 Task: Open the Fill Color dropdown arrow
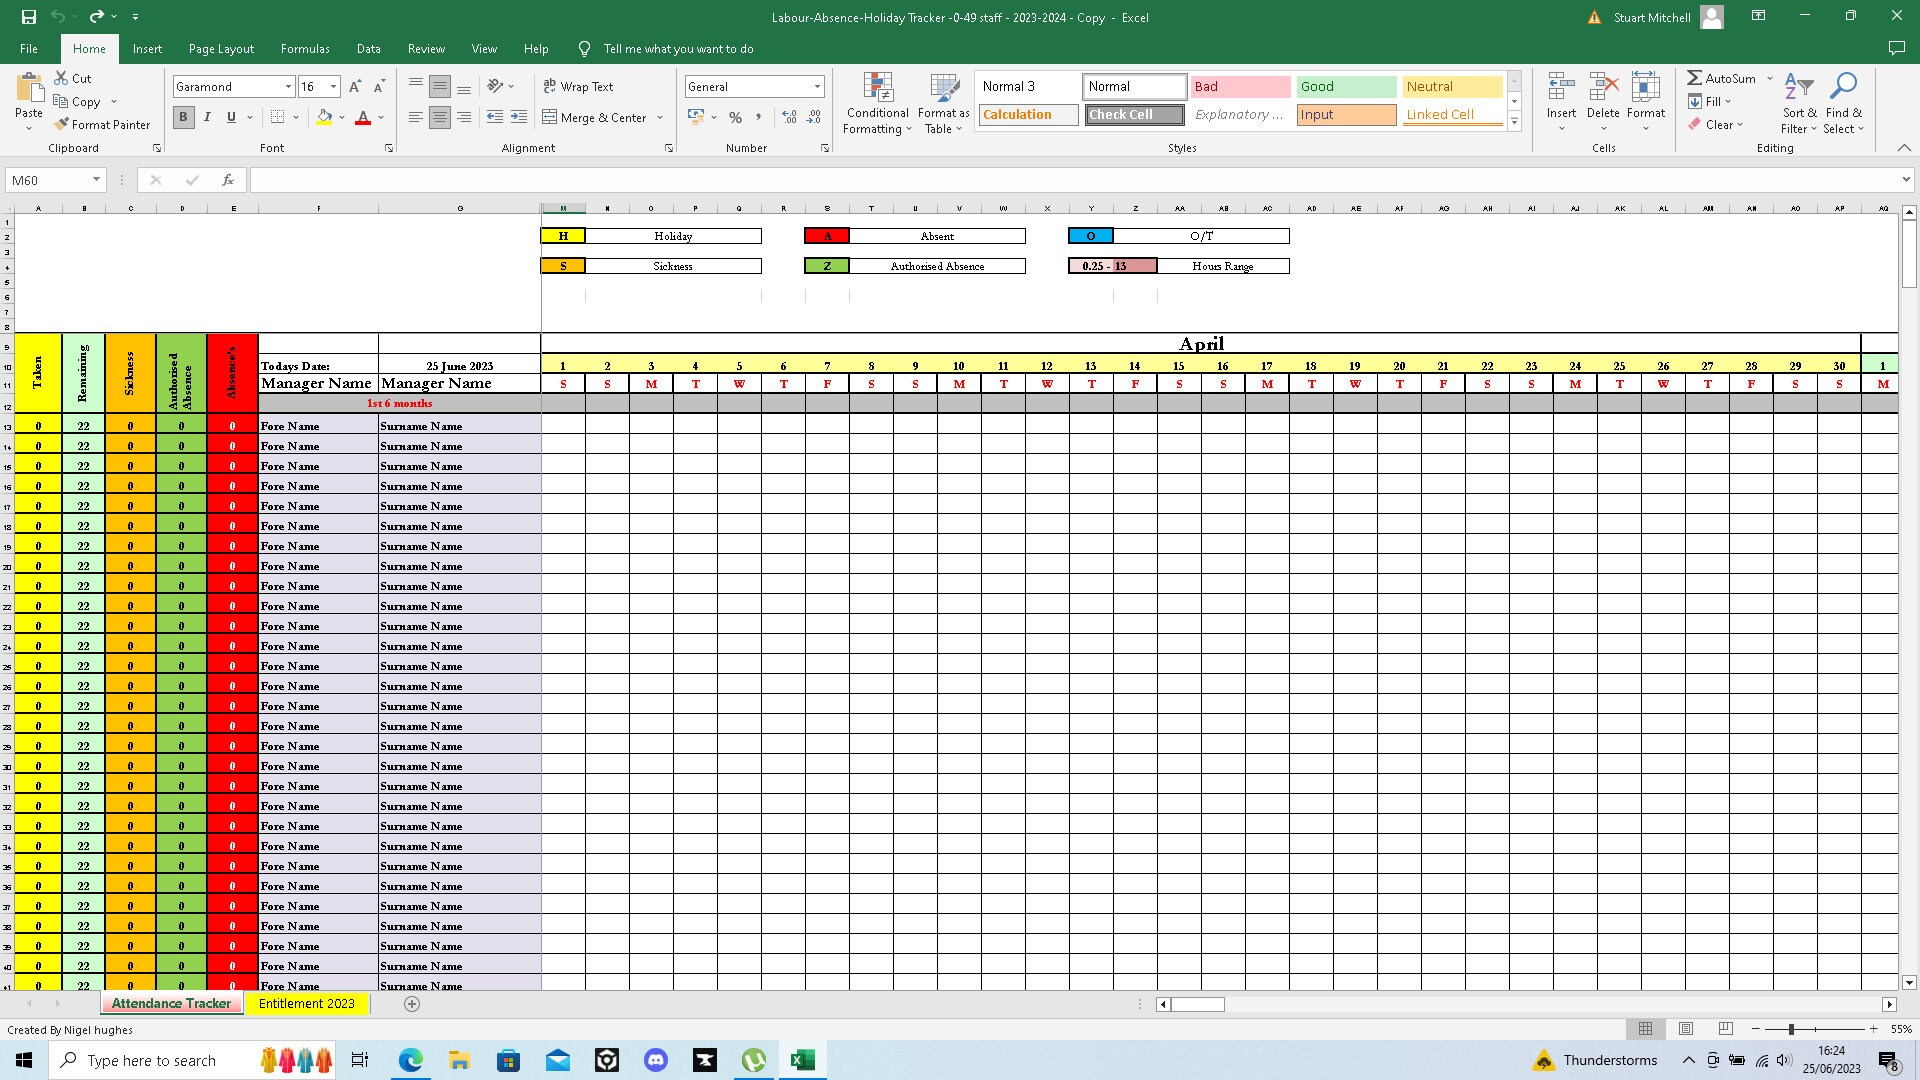340,118
